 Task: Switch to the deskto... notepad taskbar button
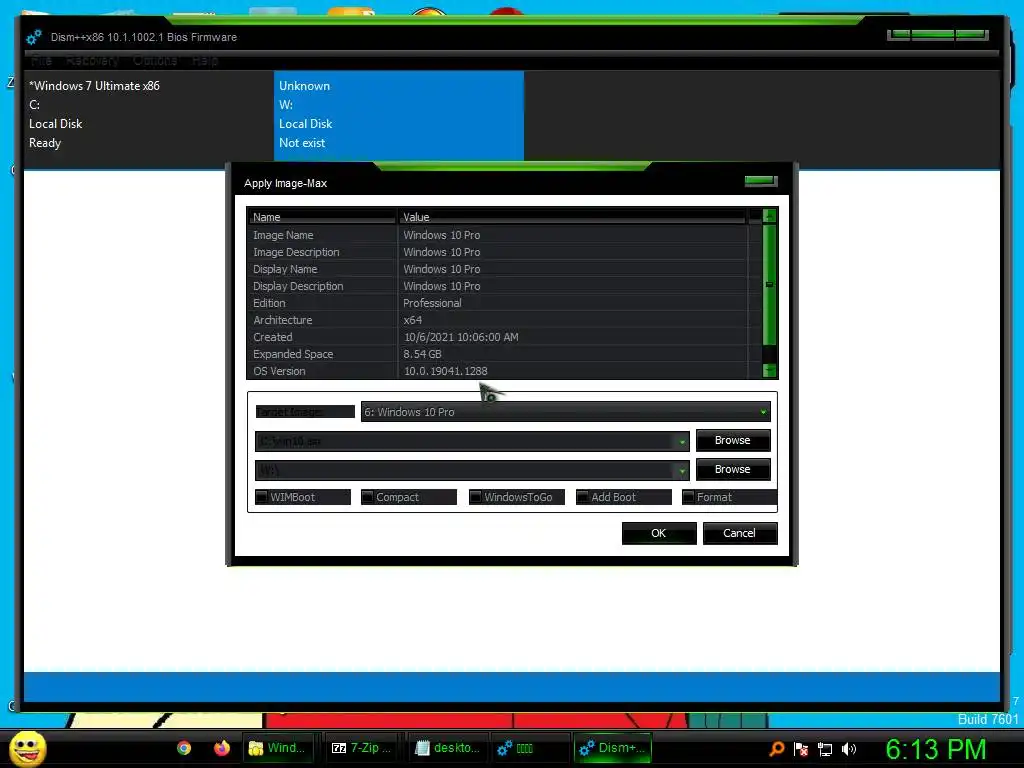click(x=448, y=748)
